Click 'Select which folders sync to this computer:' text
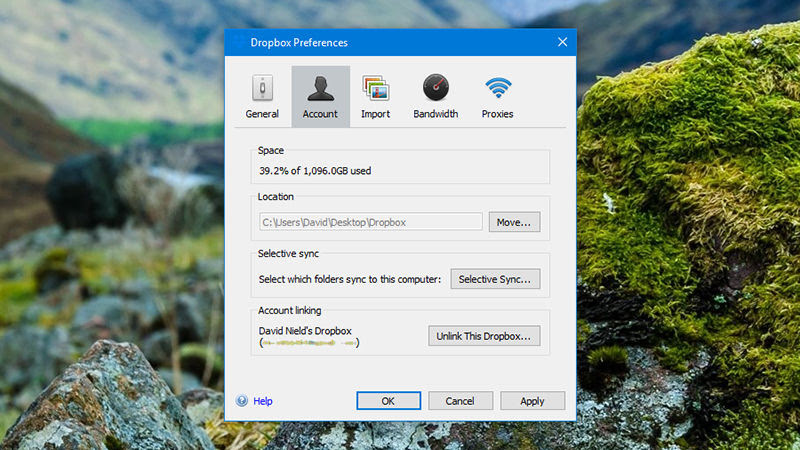 click(x=349, y=280)
